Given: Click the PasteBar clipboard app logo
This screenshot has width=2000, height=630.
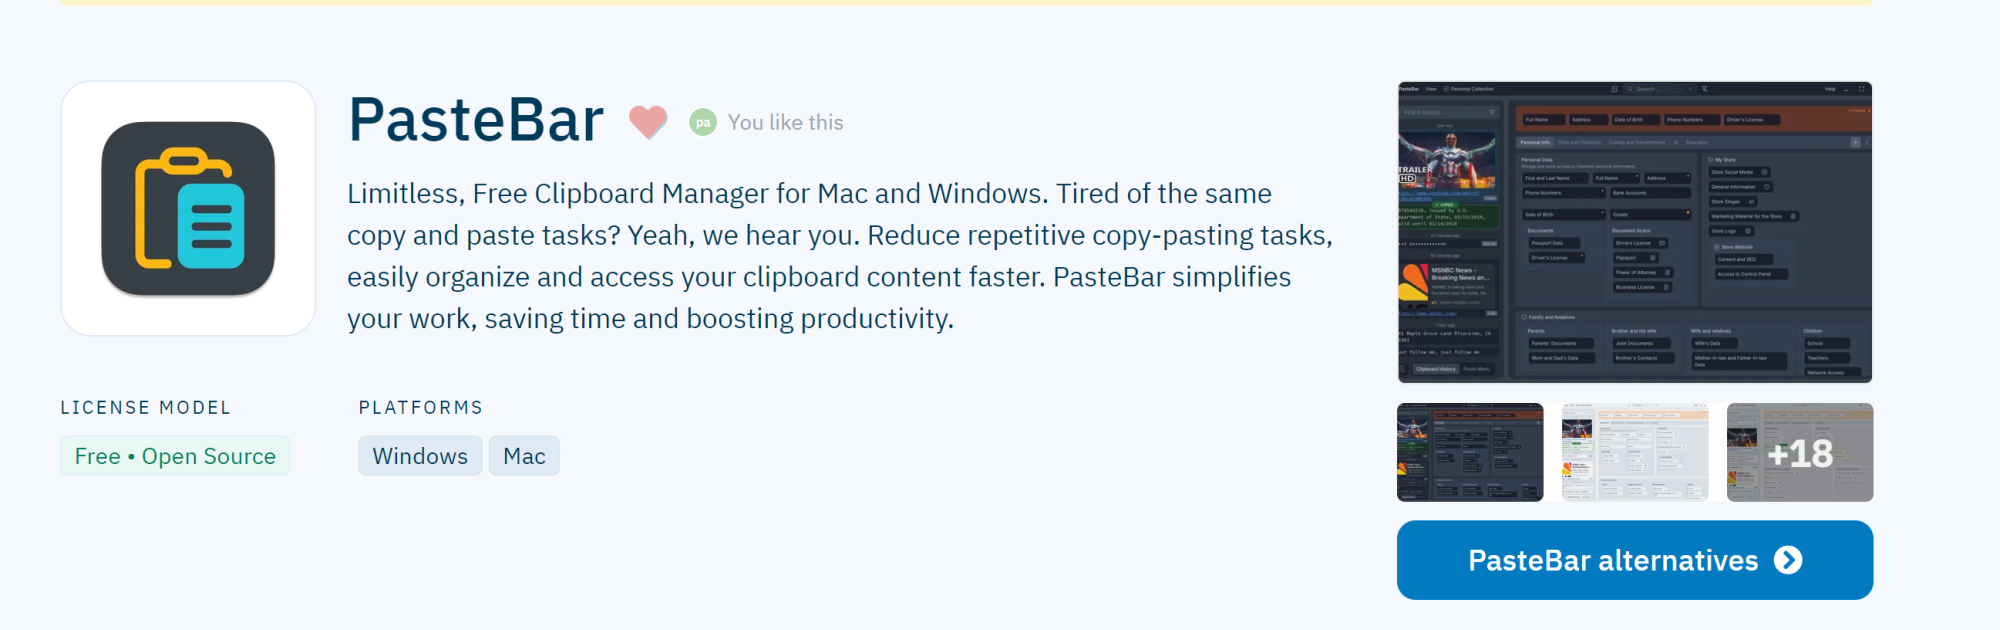Looking at the screenshot, I should click(188, 208).
